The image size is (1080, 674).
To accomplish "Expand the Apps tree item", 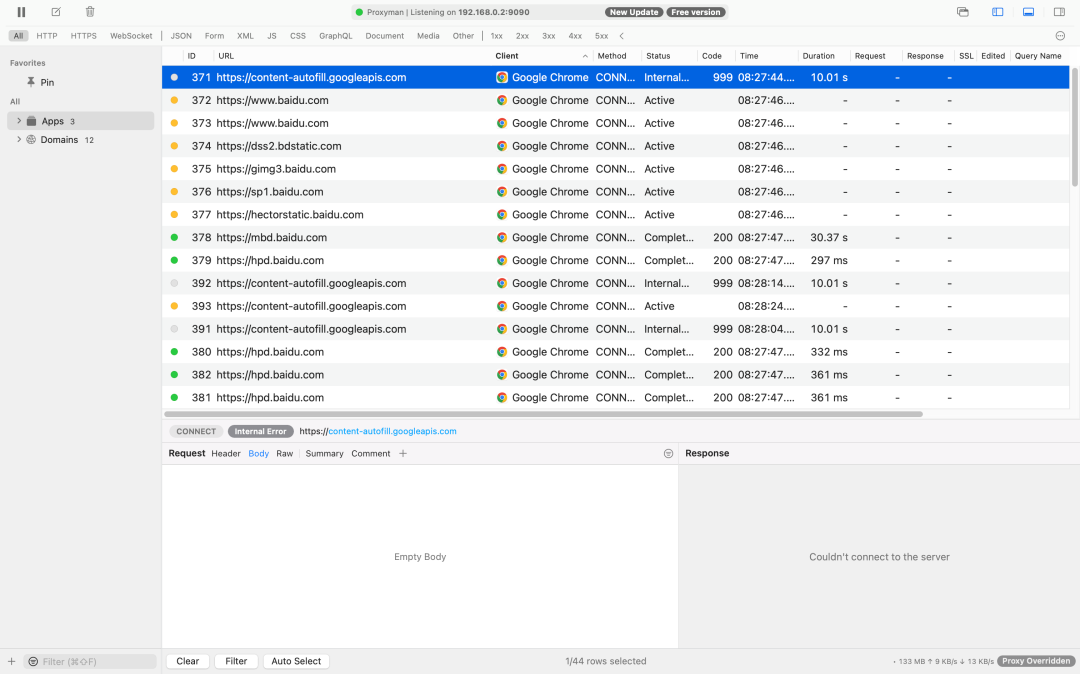I will pos(19,120).
